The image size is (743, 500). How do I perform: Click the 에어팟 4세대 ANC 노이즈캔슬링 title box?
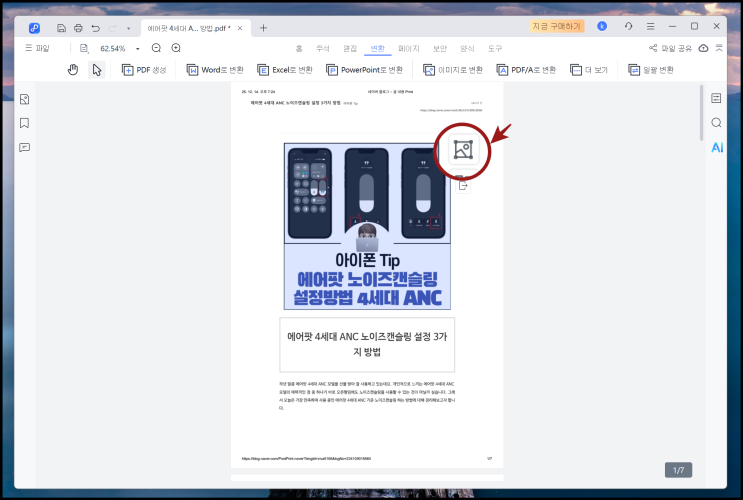coord(367,345)
